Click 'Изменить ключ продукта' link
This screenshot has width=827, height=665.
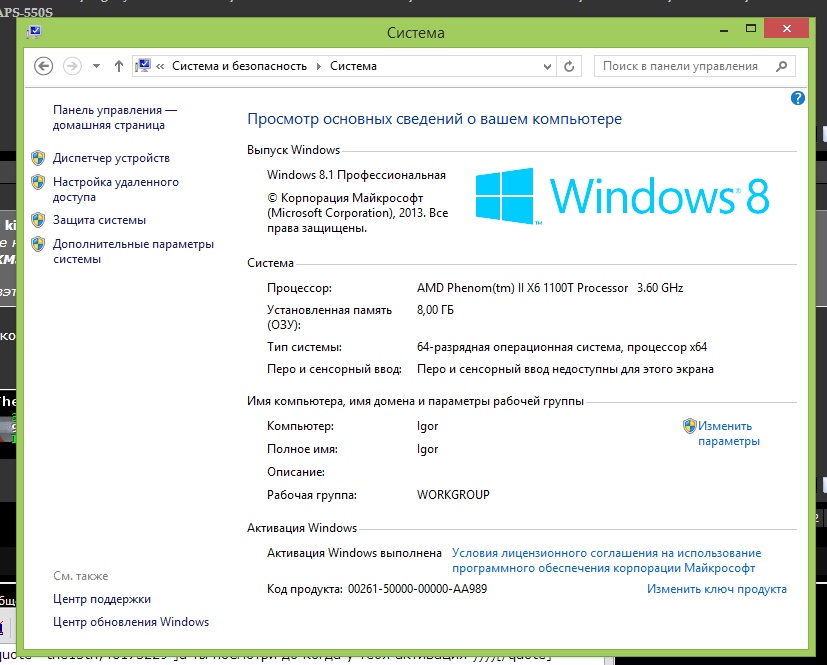pyautogui.click(x=717, y=589)
